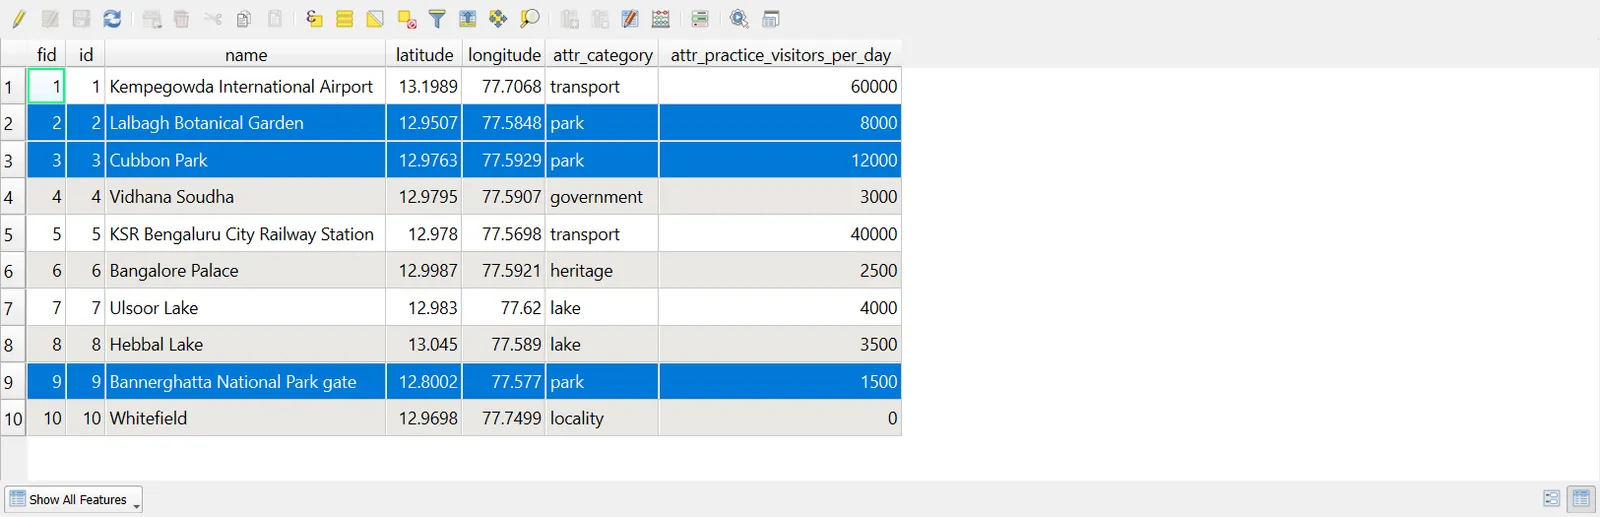Screen dimensions: 1600x517
Task: Switch to table view
Action: click(x=1581, y=498)
